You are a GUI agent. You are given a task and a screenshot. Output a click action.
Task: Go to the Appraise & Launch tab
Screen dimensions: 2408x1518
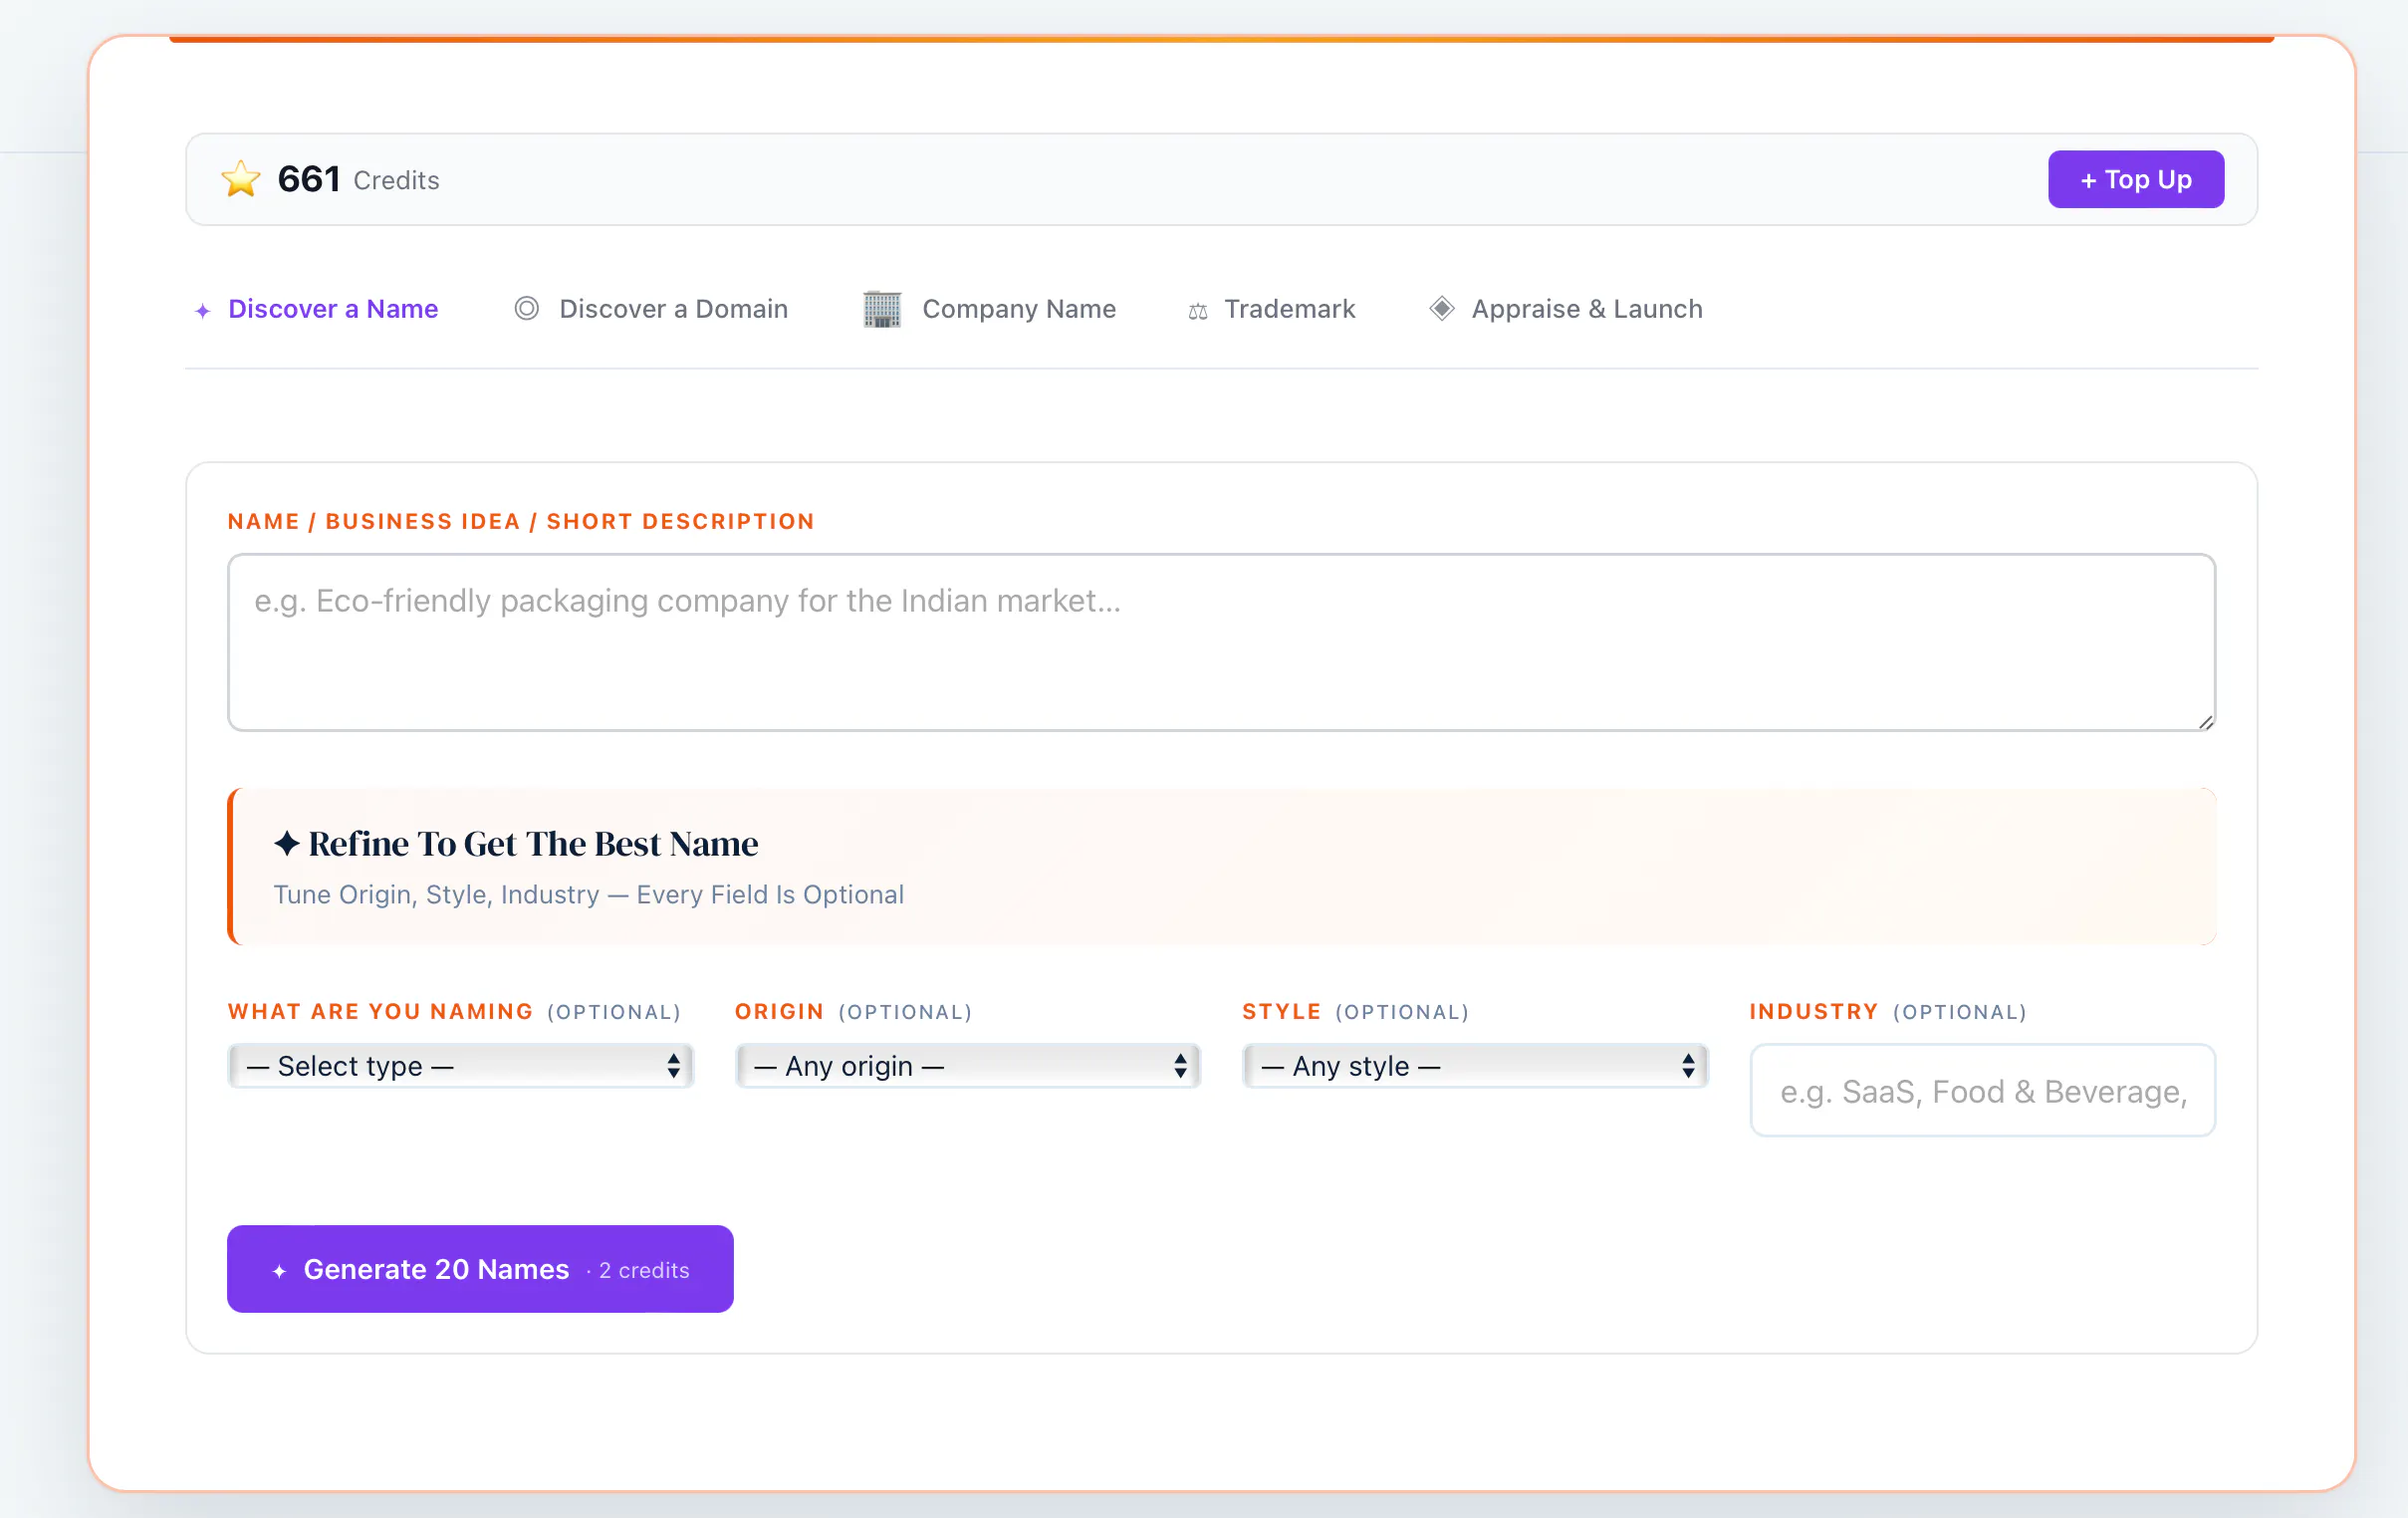[1566, 309]
